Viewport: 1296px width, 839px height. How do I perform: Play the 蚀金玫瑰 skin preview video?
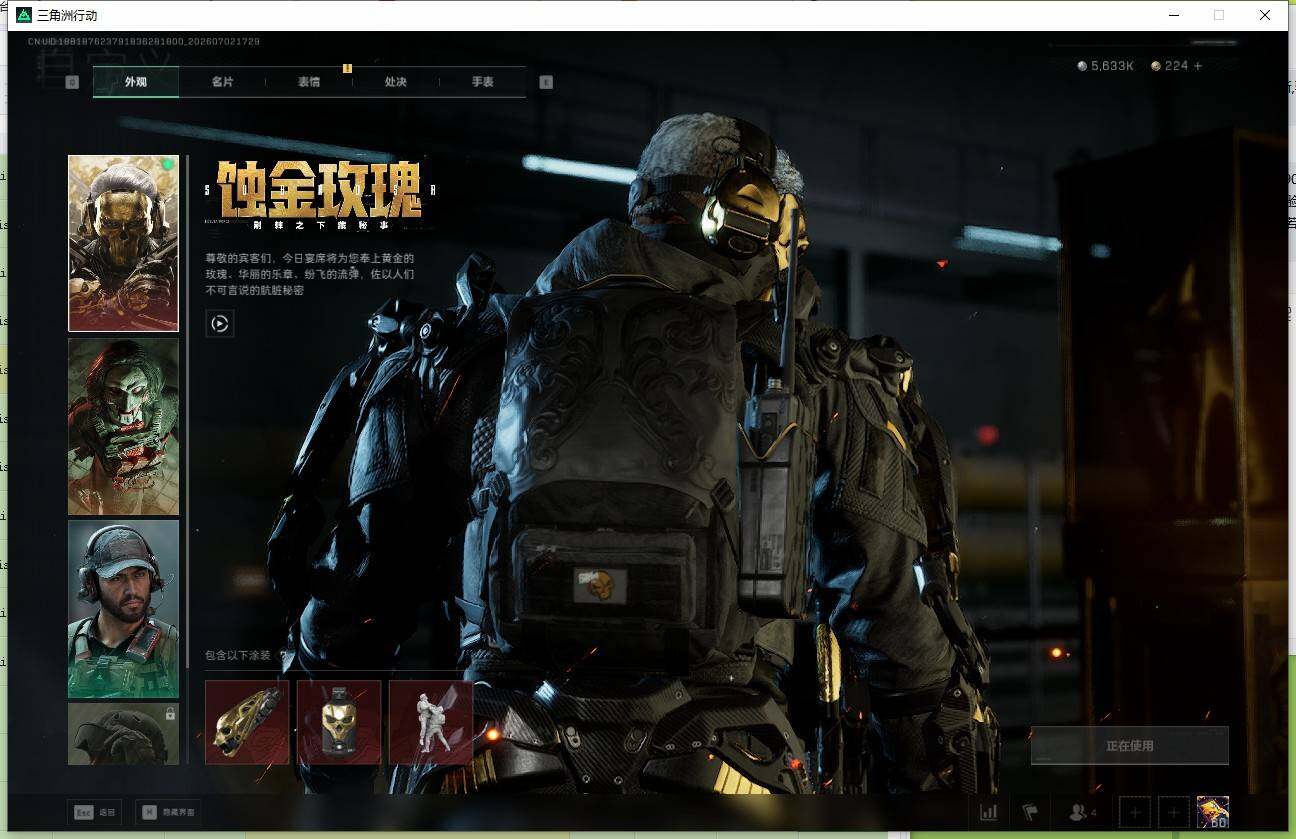click(x=220, y=323)
